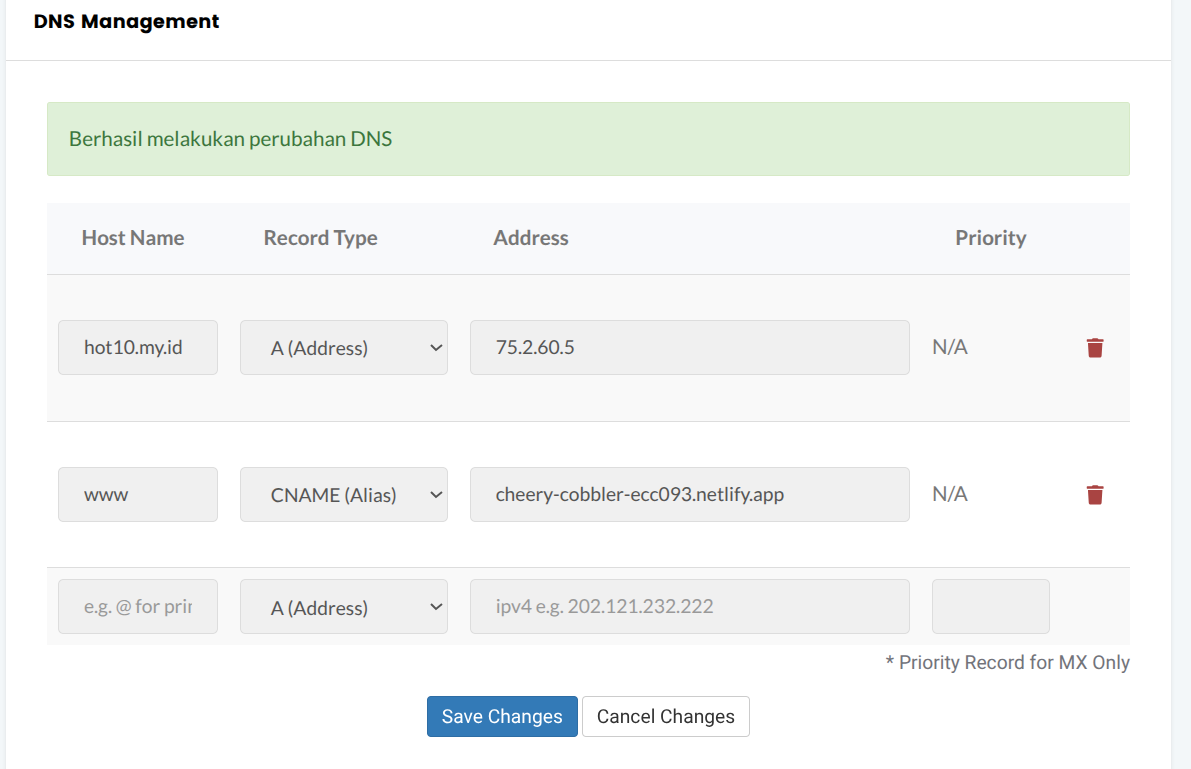Focus the new ipv4 address placeholder field
The height and width of the screenshot is (769, 1191).
pyautogui.click(x=690, y=606)
